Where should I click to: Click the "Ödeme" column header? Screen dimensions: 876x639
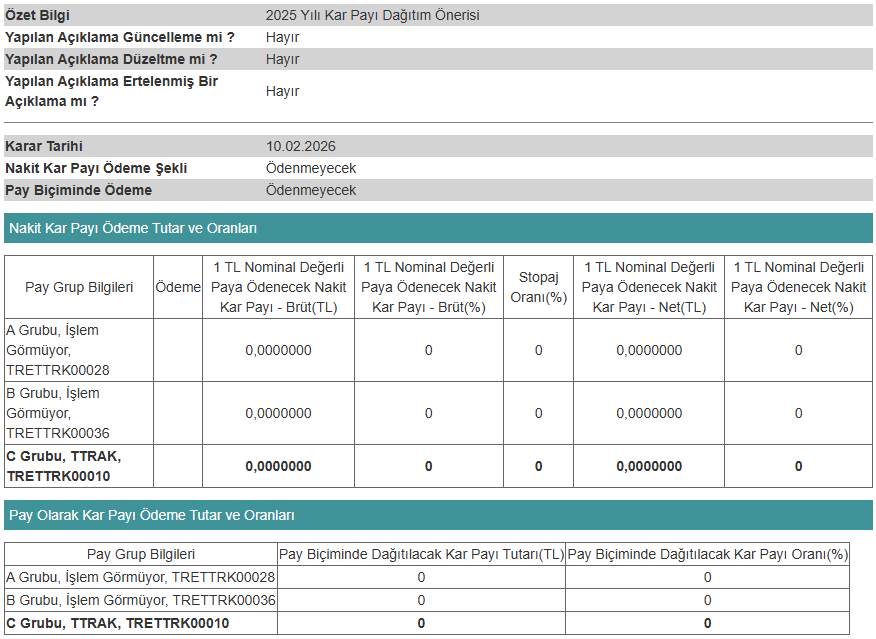(178, 287)
